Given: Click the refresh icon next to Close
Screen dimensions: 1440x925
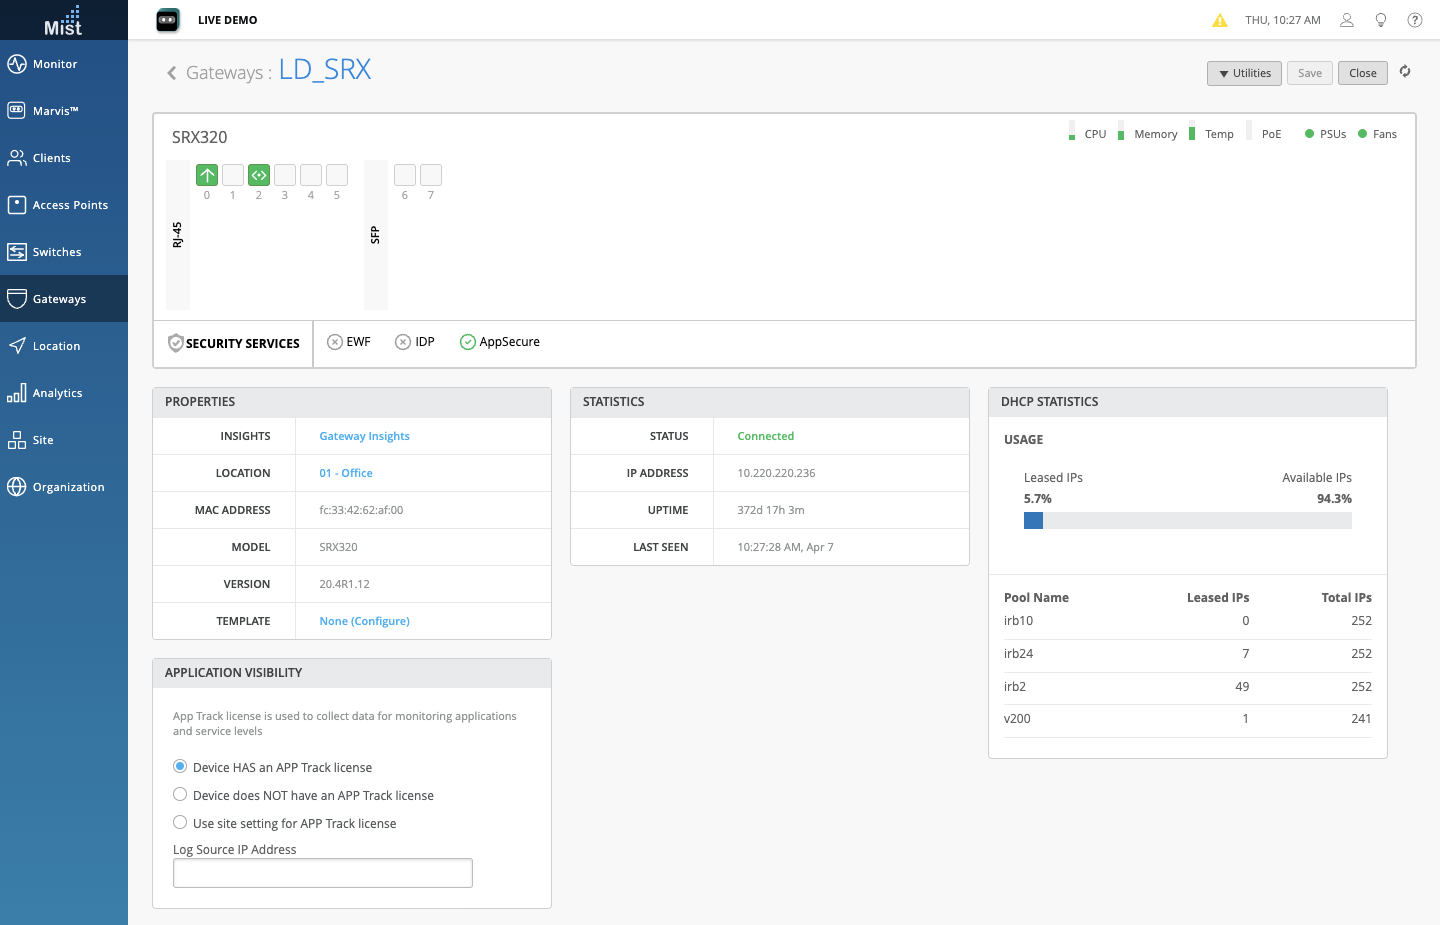Looking at the screenshot, I should (x=1405, y=72).
